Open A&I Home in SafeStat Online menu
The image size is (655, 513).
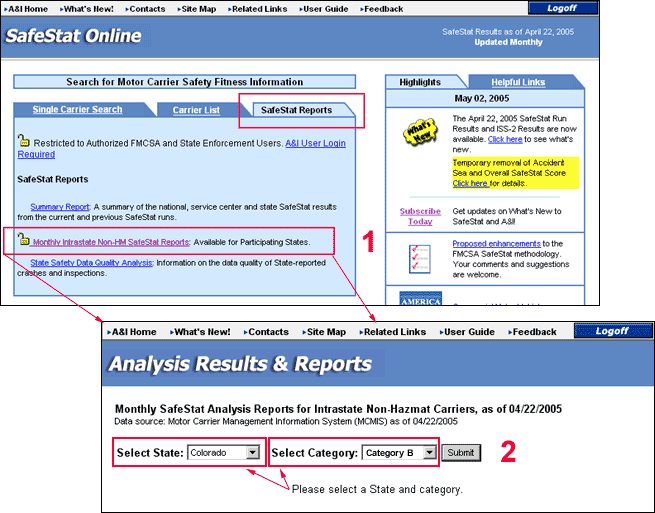click(26, 9)
